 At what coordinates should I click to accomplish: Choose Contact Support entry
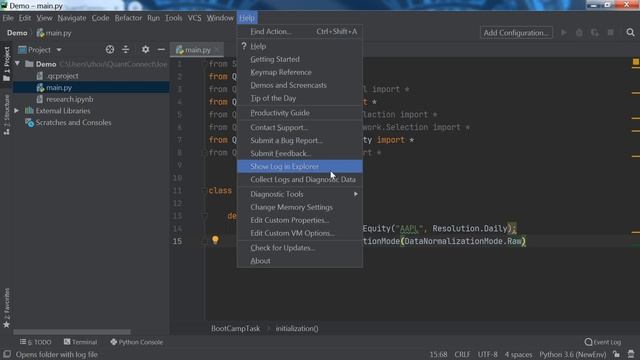(x=300, y=127)
